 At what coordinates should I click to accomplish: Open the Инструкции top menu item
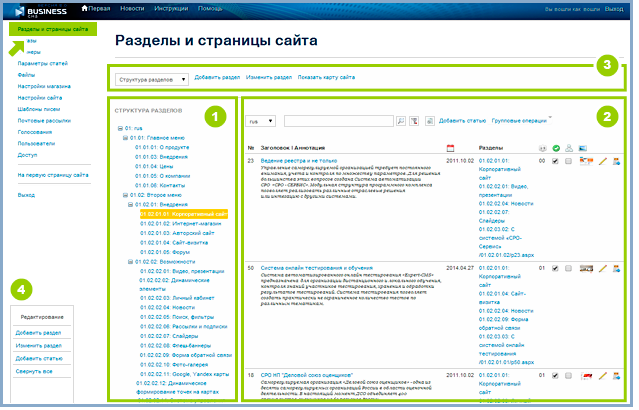coord(172,9)
